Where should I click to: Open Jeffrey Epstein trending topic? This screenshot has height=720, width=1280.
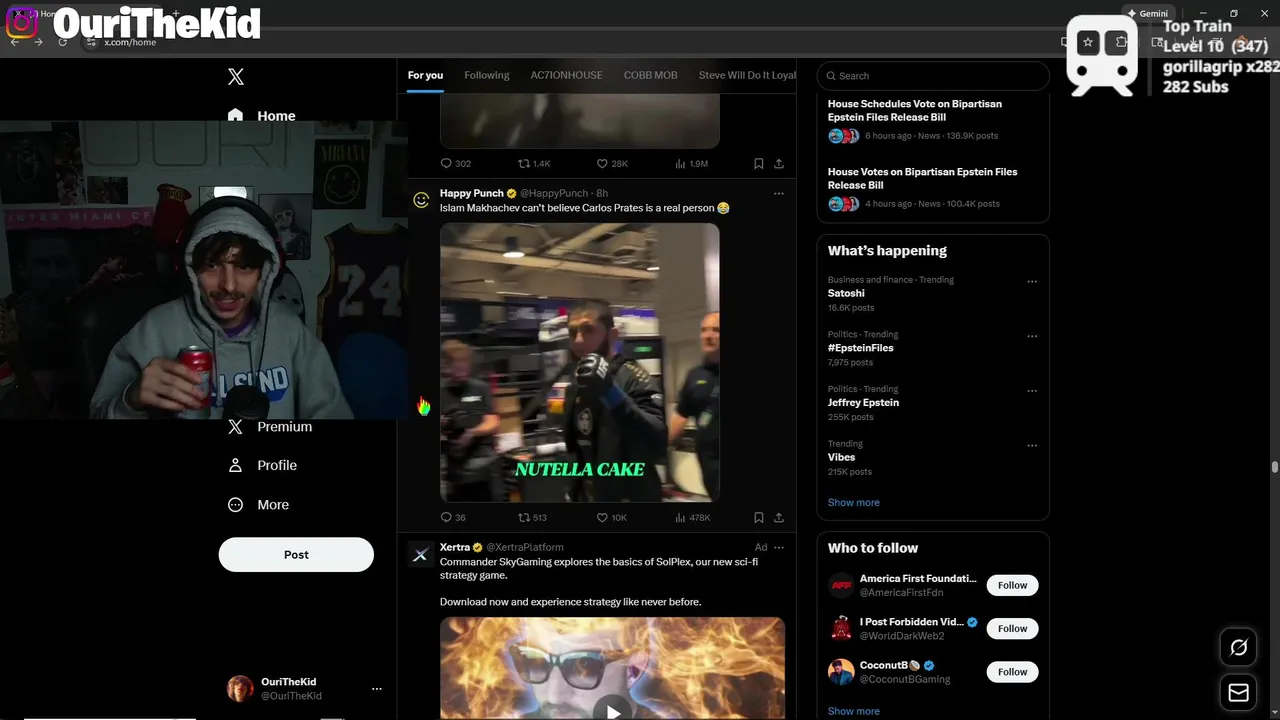point(863,402)
